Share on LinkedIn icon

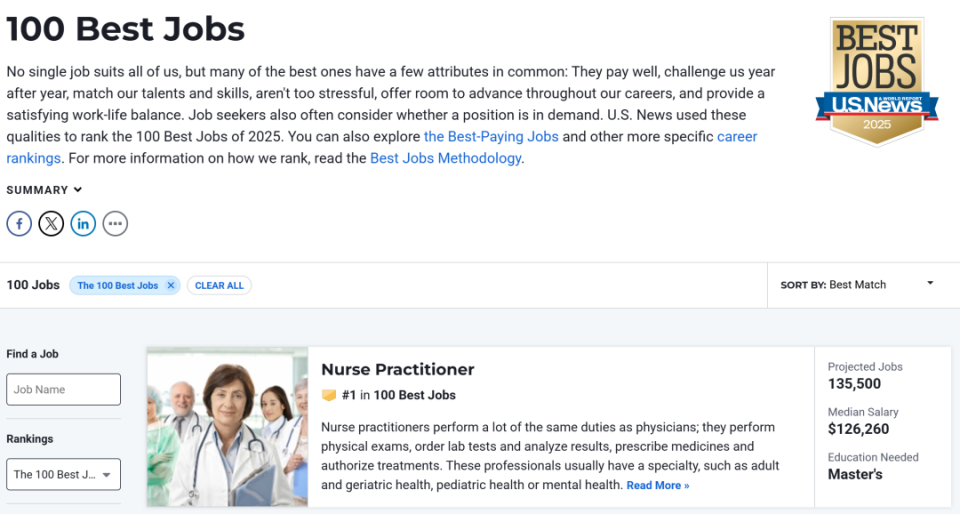(83, 224)
